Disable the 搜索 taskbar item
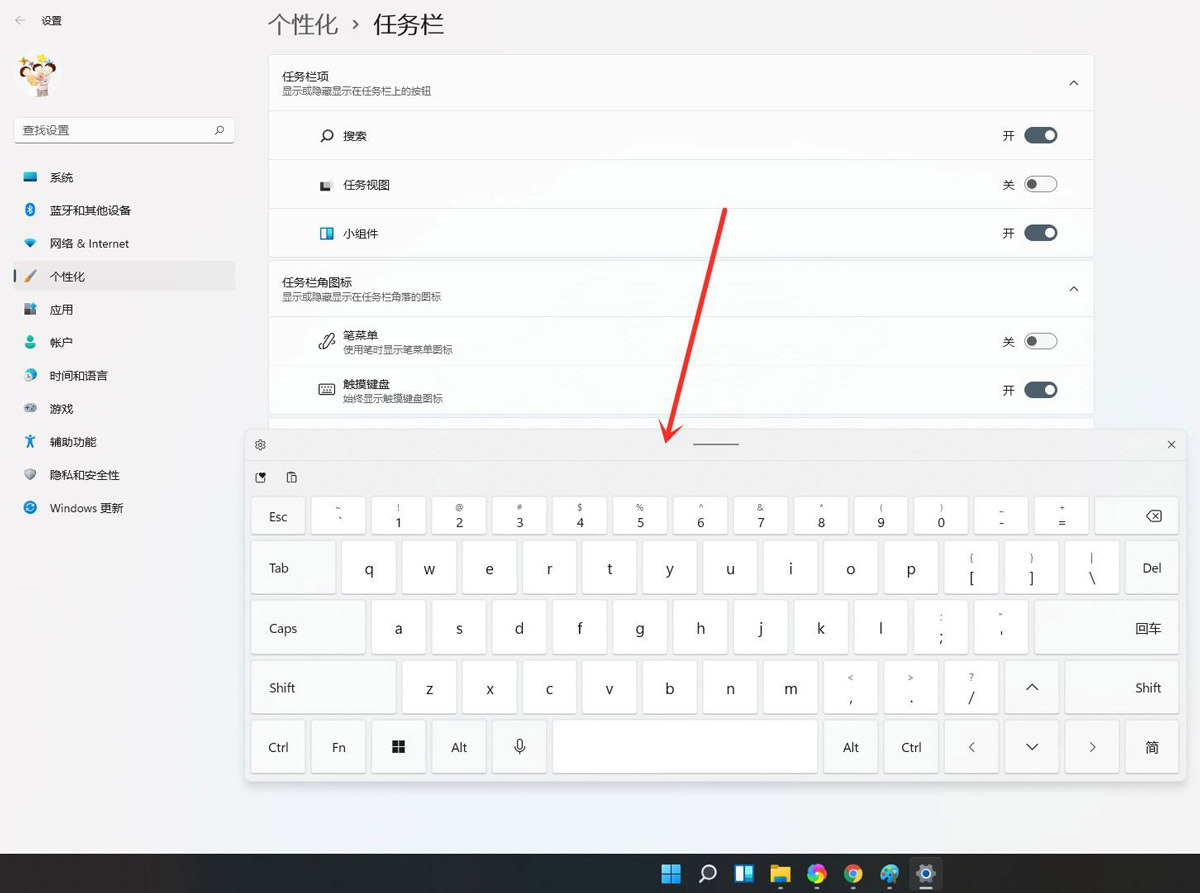Image resolution: width=1200 pixels, height=893 pixels. click(x=1040, y=134)
